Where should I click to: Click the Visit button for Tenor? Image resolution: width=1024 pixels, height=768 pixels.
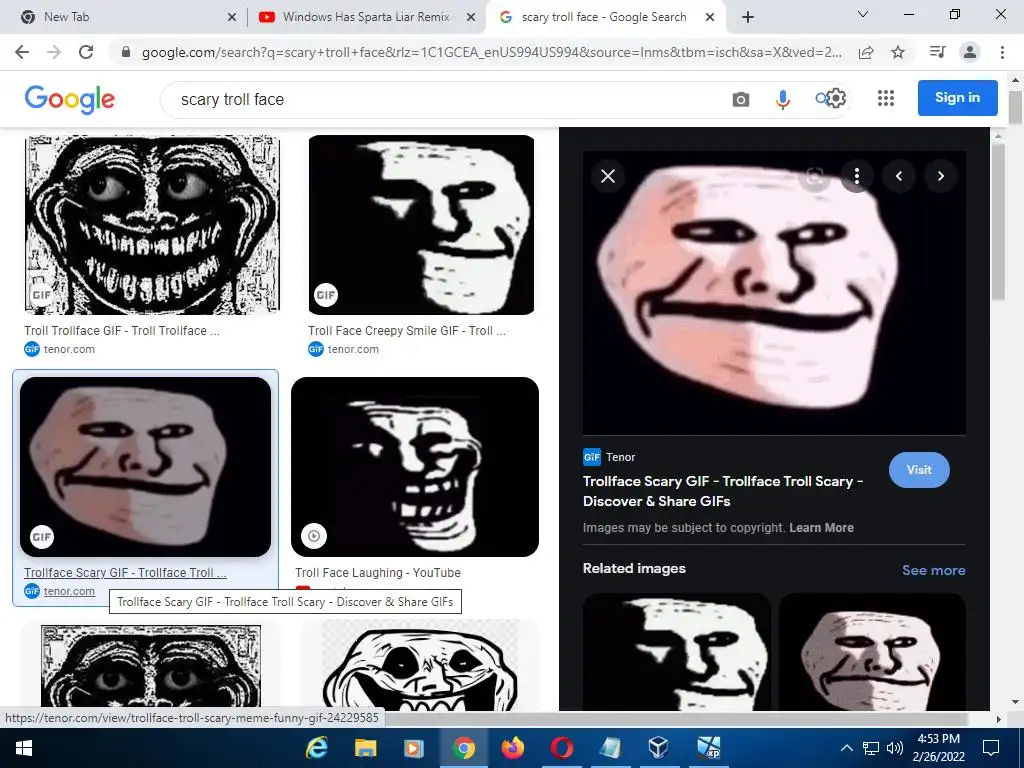919,470
